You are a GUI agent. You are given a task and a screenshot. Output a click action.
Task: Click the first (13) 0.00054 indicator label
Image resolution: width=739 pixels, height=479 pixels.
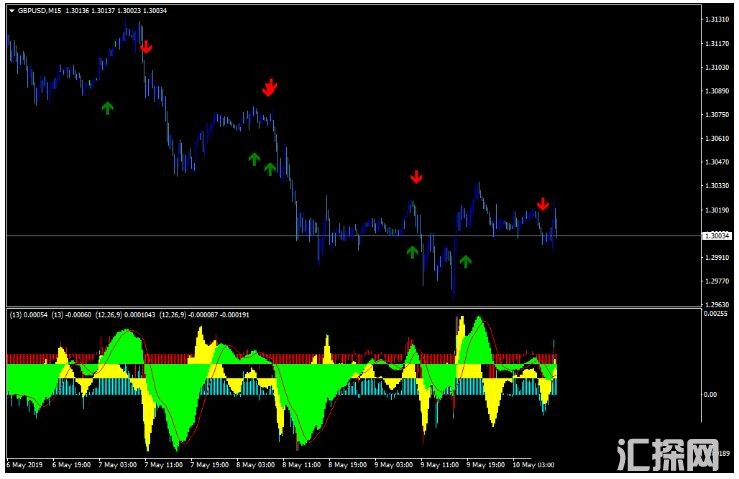[x=29, y=314]
